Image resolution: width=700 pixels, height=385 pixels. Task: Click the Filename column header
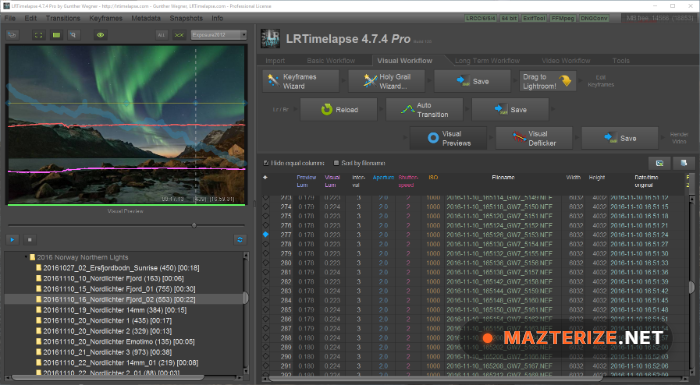503,177
